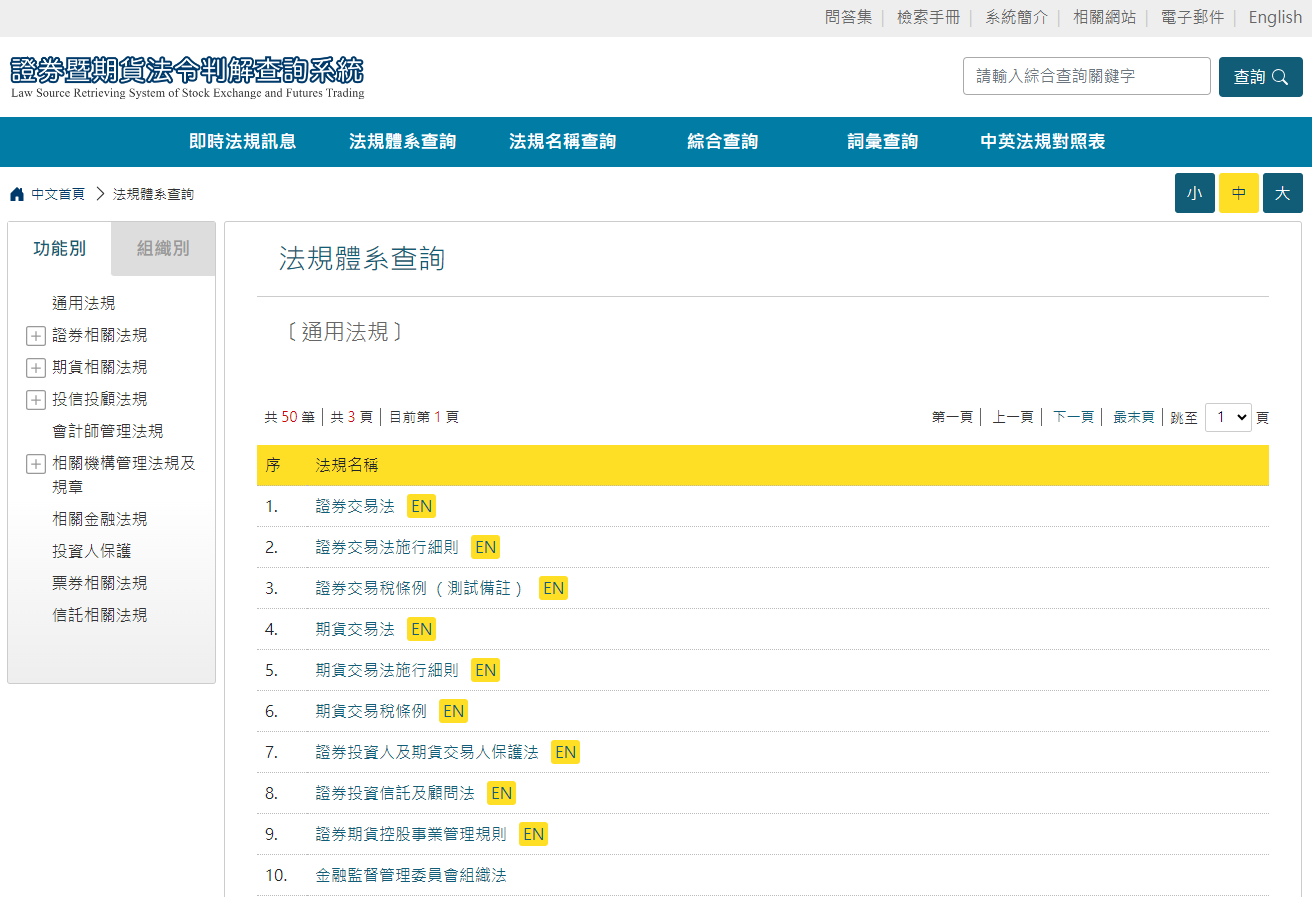
Task: Set font size to small (小)
Action: coord(1195,193)
